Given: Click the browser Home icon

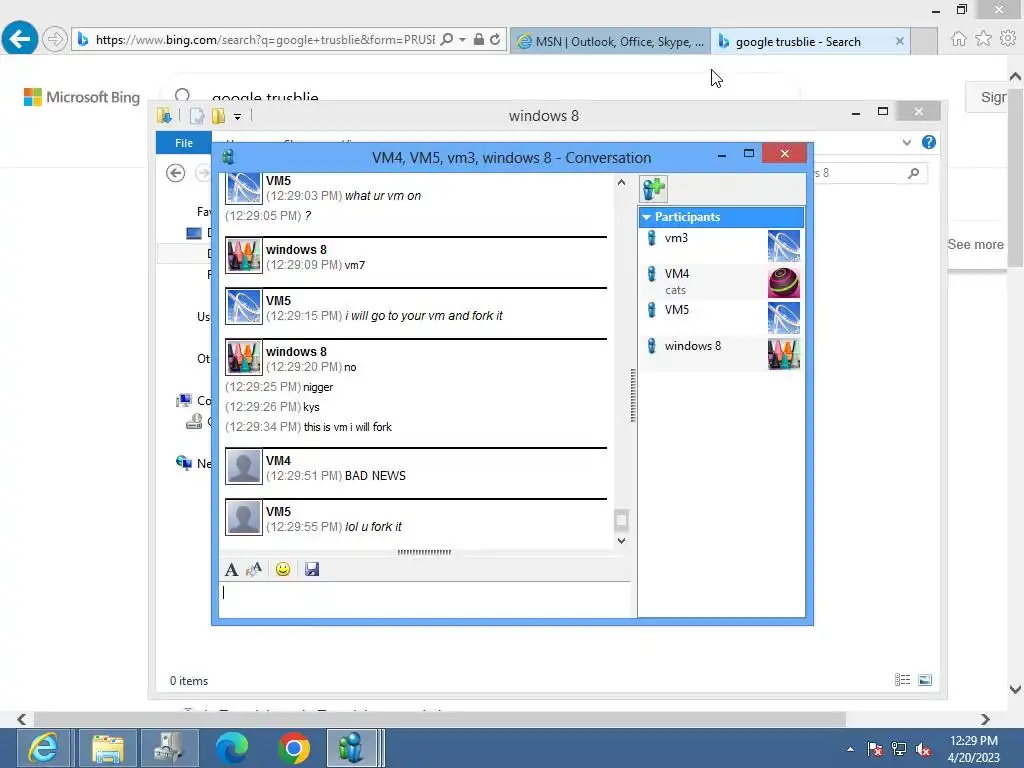Looking at the screenshot, I should (959, 39).
